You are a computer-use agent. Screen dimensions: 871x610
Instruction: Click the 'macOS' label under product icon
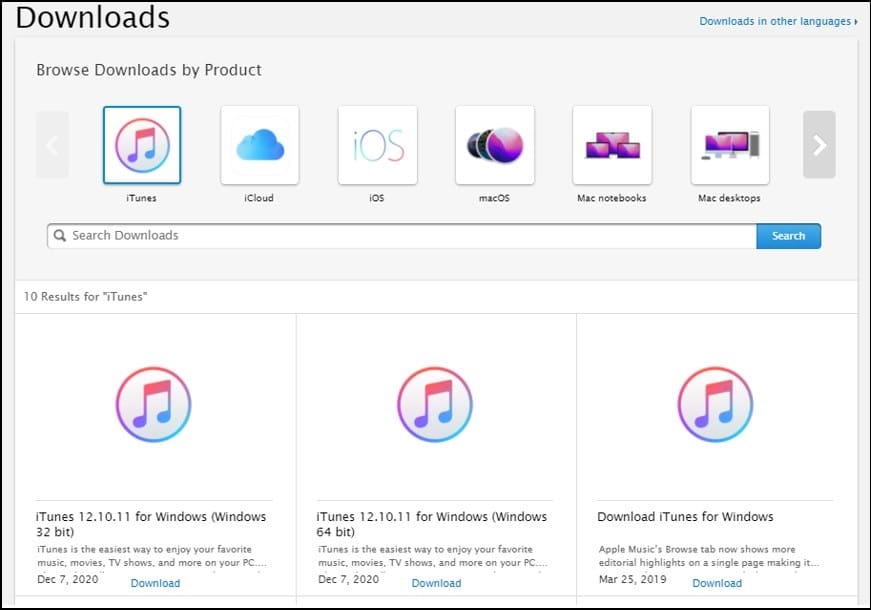click(494, 198)
